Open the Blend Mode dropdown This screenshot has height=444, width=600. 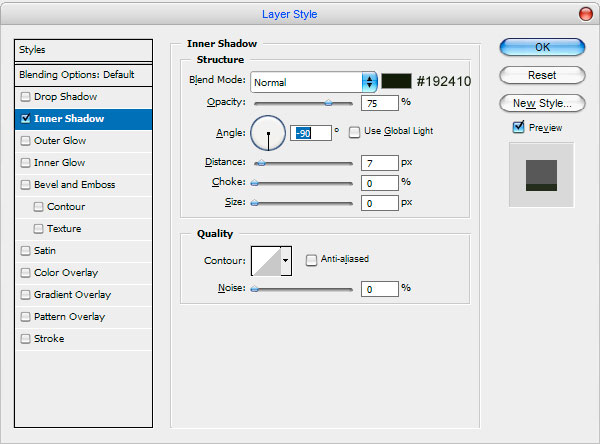(314, 82)
